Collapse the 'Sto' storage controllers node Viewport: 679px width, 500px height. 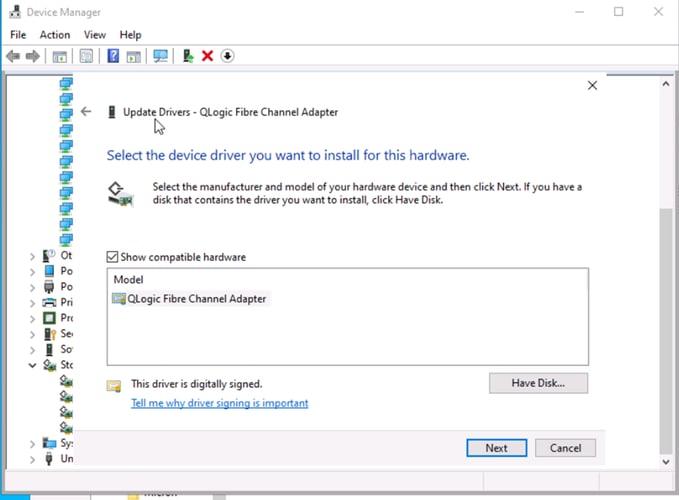[x=32, y=365]
